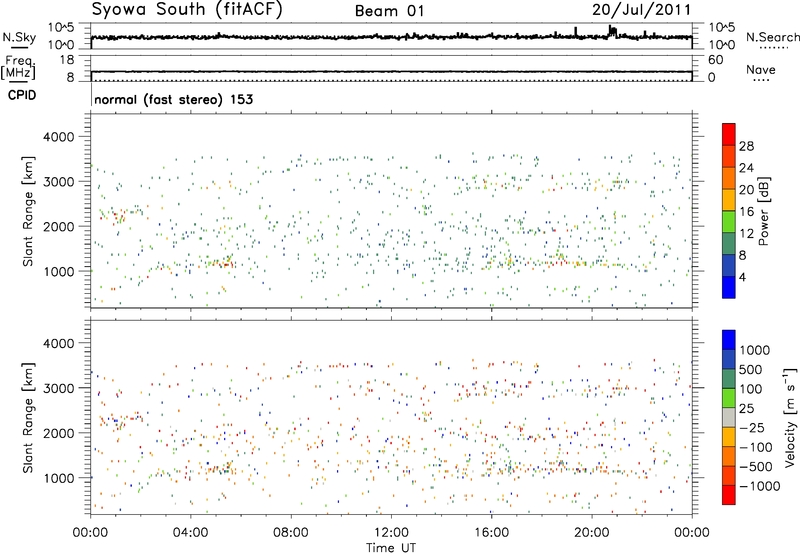
Task: Click the gray -25 to 25 velocity swatch
Action: (729, 418)
